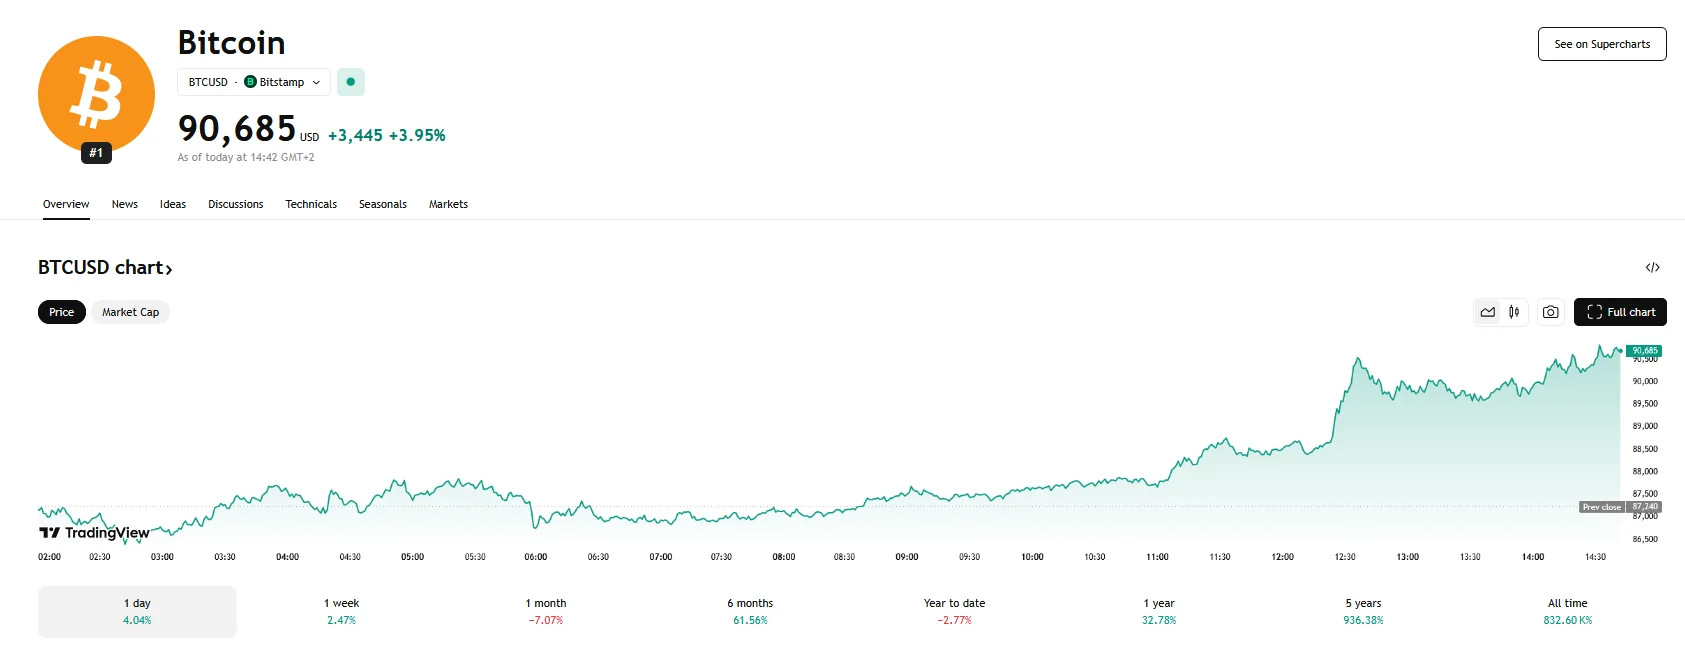The height and width of the screenshot is (659, 1685).
Task: Select the 1 month range
Action: tap(546, 611)
